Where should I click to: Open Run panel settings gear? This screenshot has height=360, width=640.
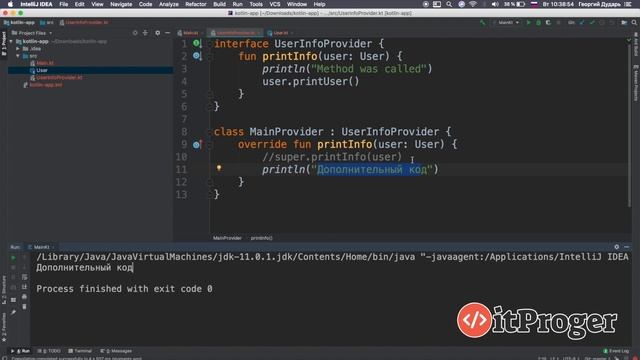[x=617, y=247]
